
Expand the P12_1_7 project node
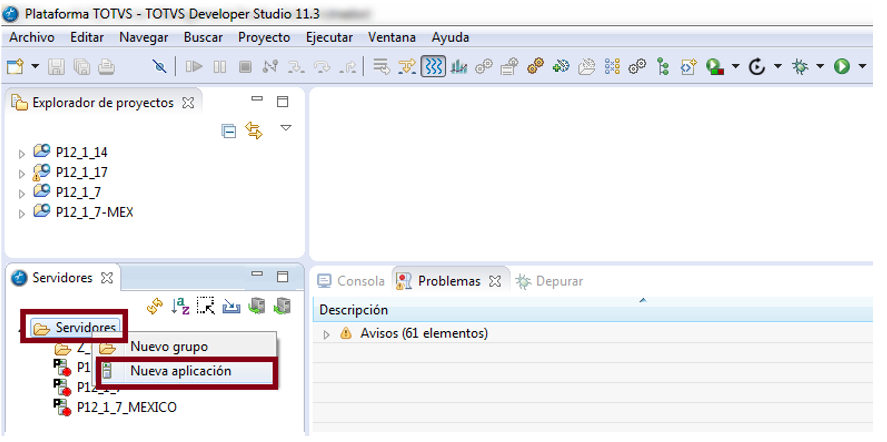(22, 194)
